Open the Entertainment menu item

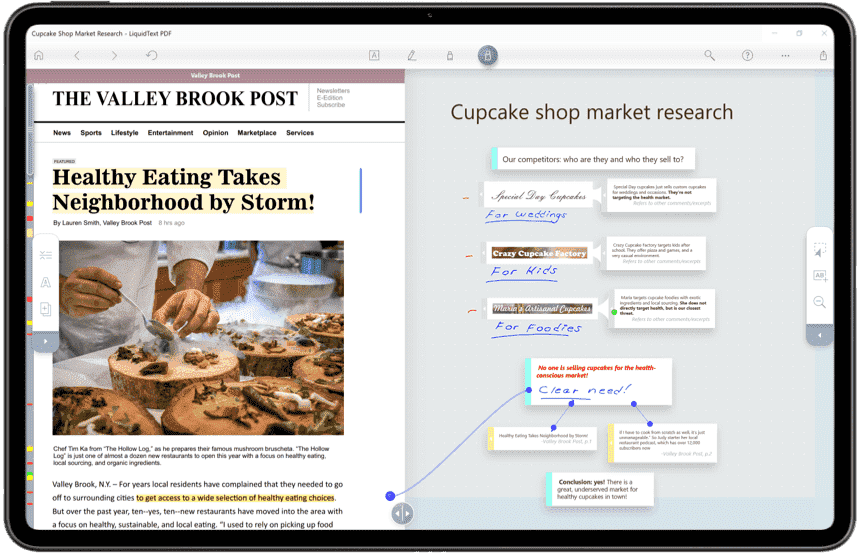pyautogui.click(x=170, y=133)
